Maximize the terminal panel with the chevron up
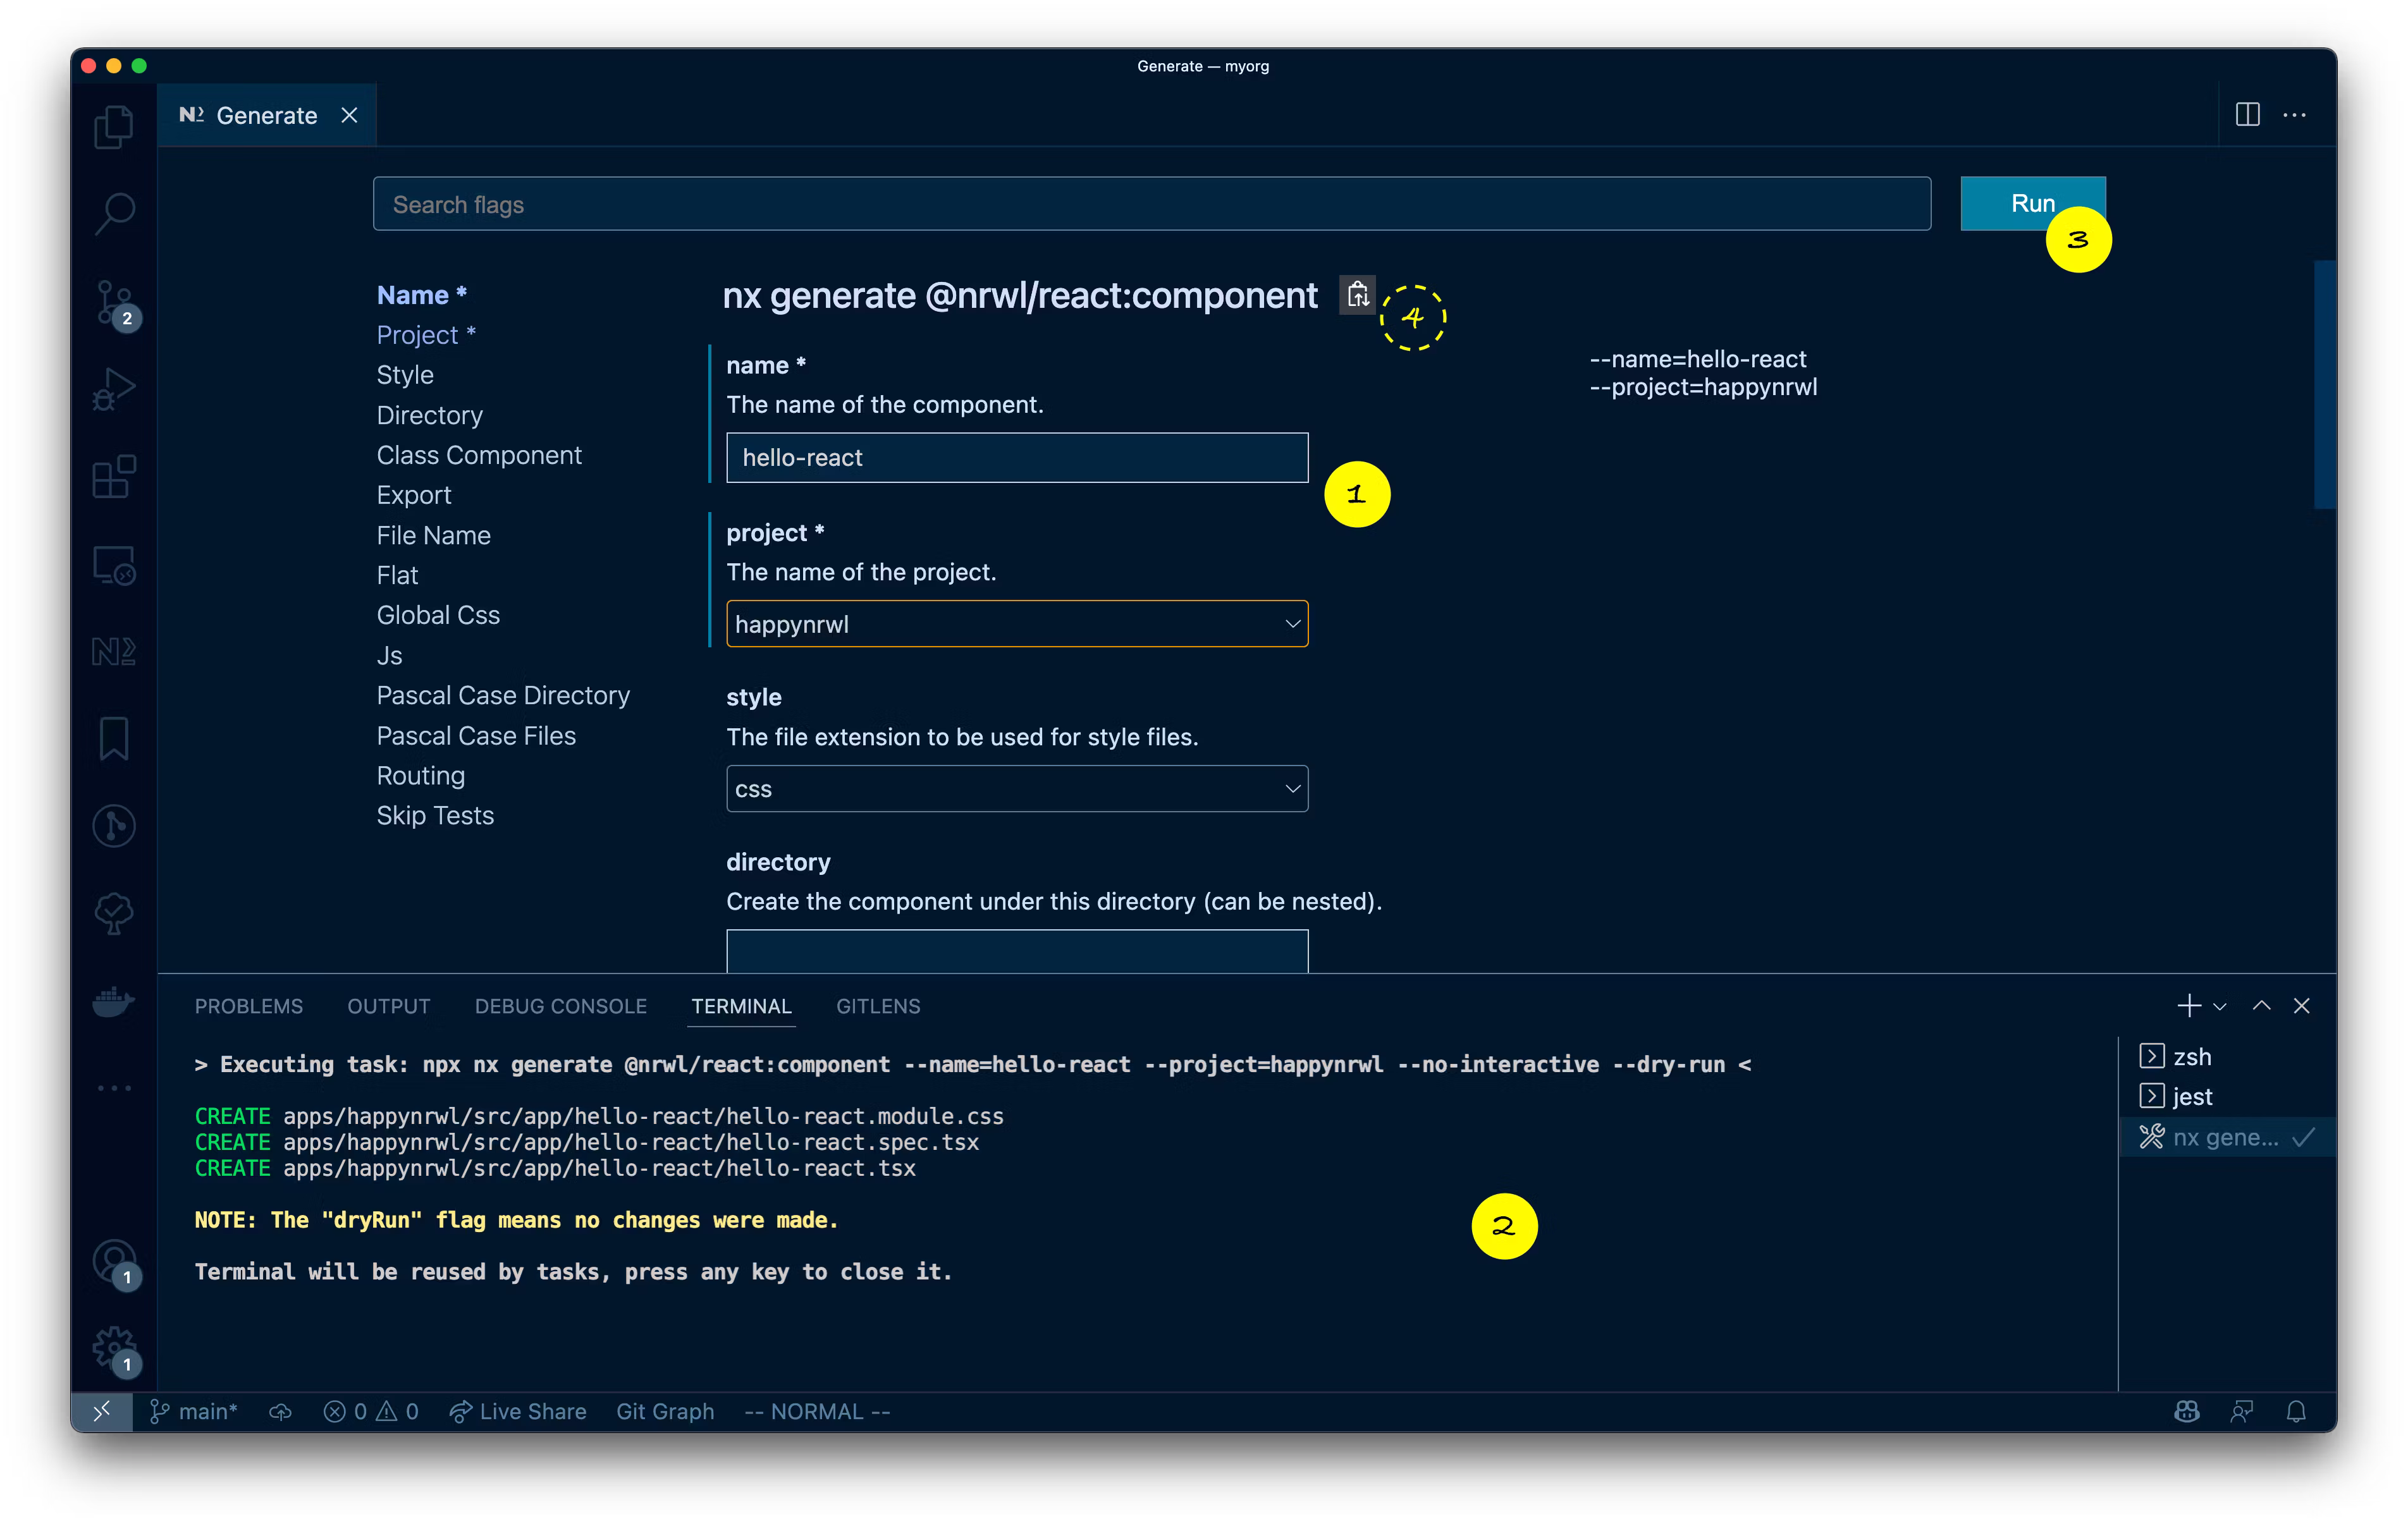Image resolution: width=2408 pixels, height=1526 pixels. pos(2261,1006)
